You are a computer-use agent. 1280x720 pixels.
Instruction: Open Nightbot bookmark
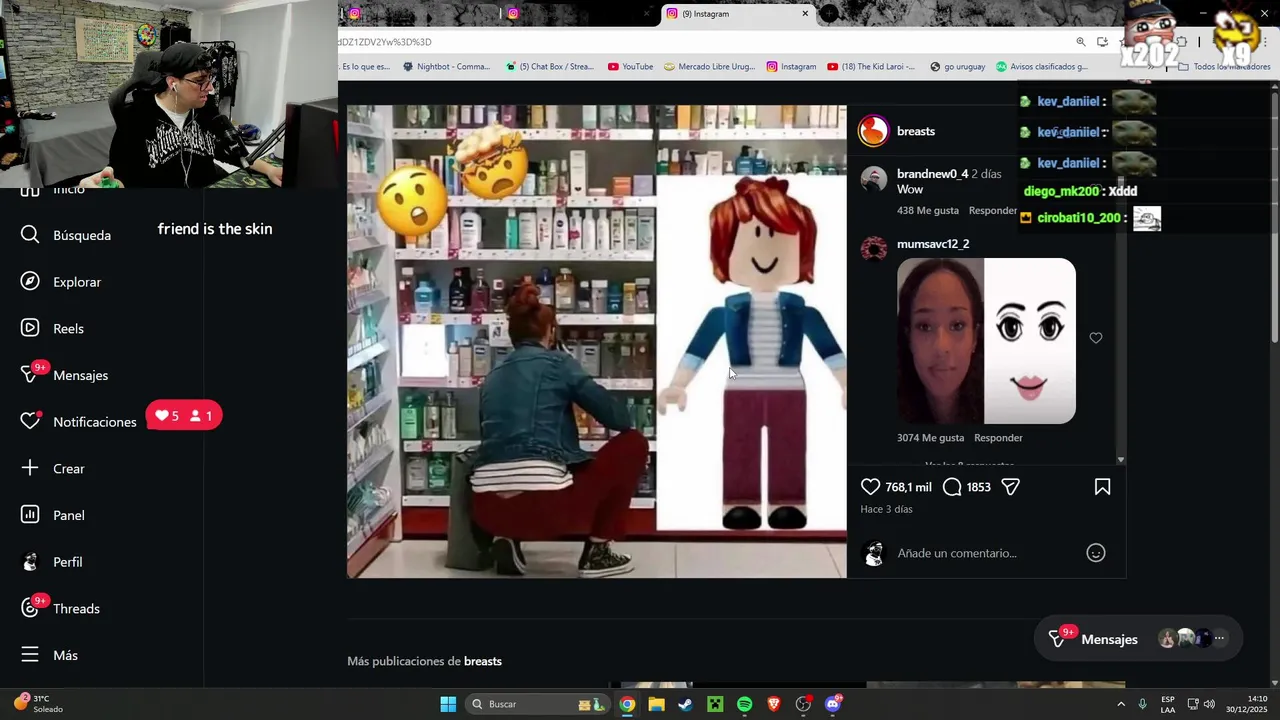coord(446,67)
